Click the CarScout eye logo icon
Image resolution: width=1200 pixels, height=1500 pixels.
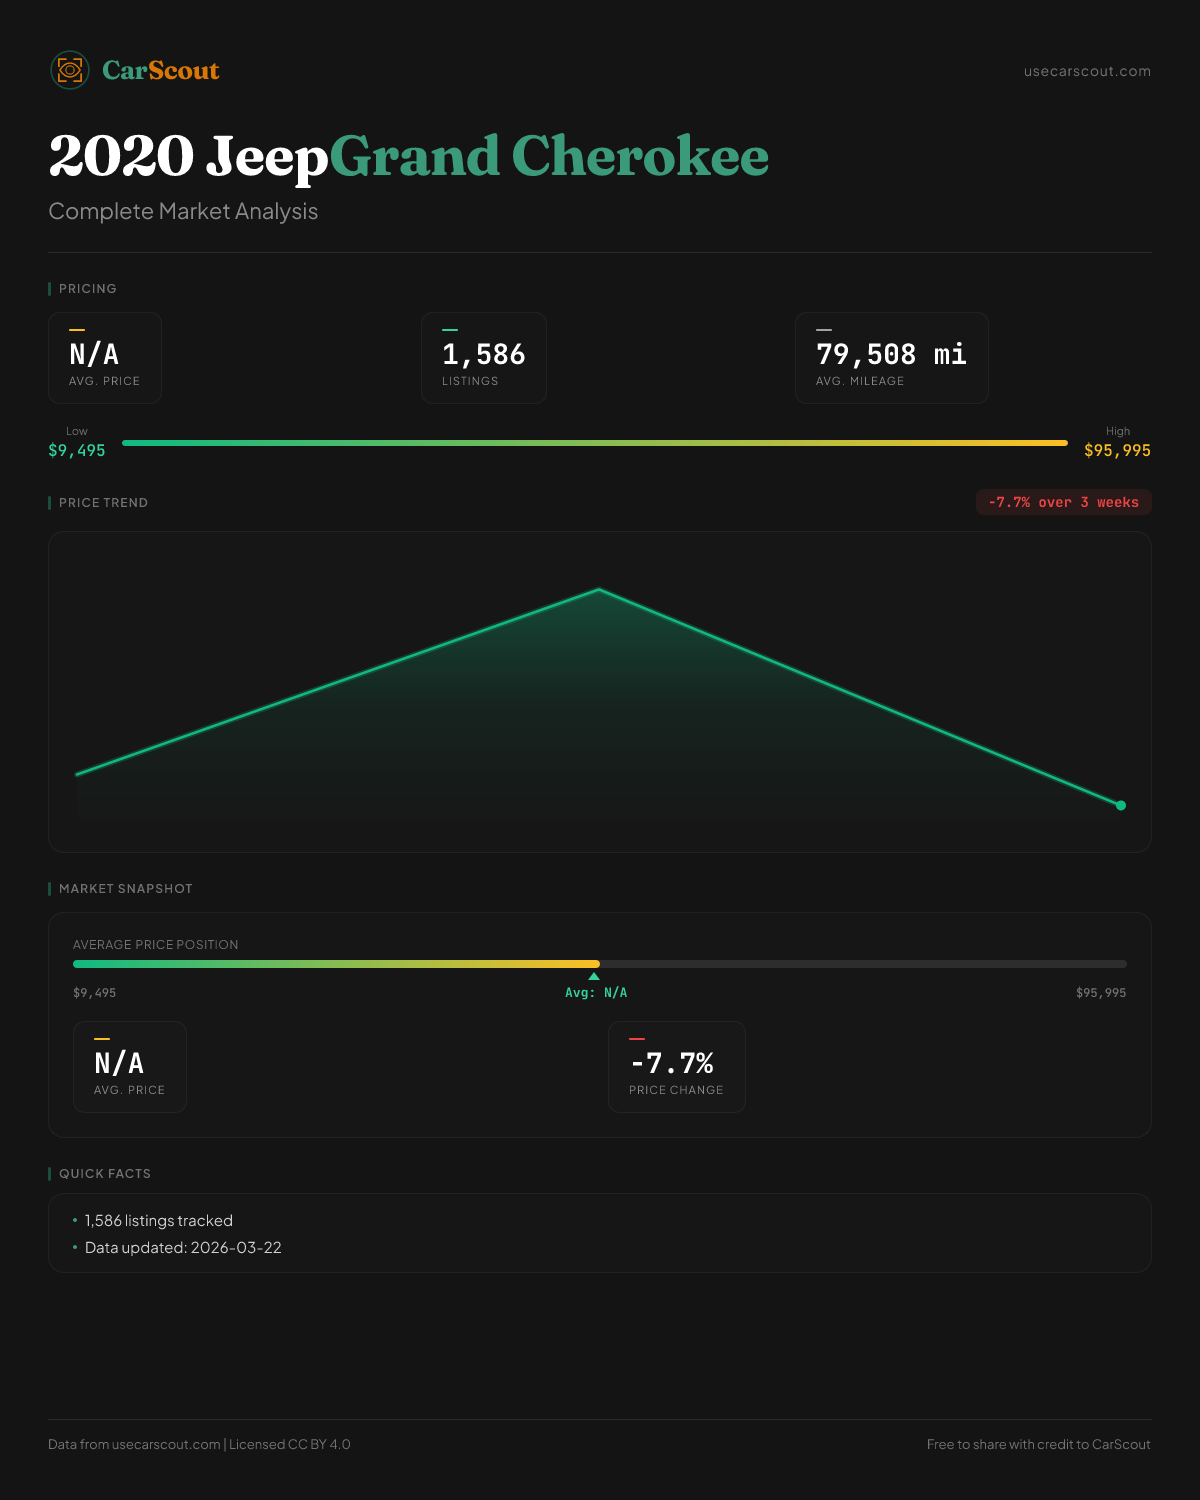coord(70,70)
